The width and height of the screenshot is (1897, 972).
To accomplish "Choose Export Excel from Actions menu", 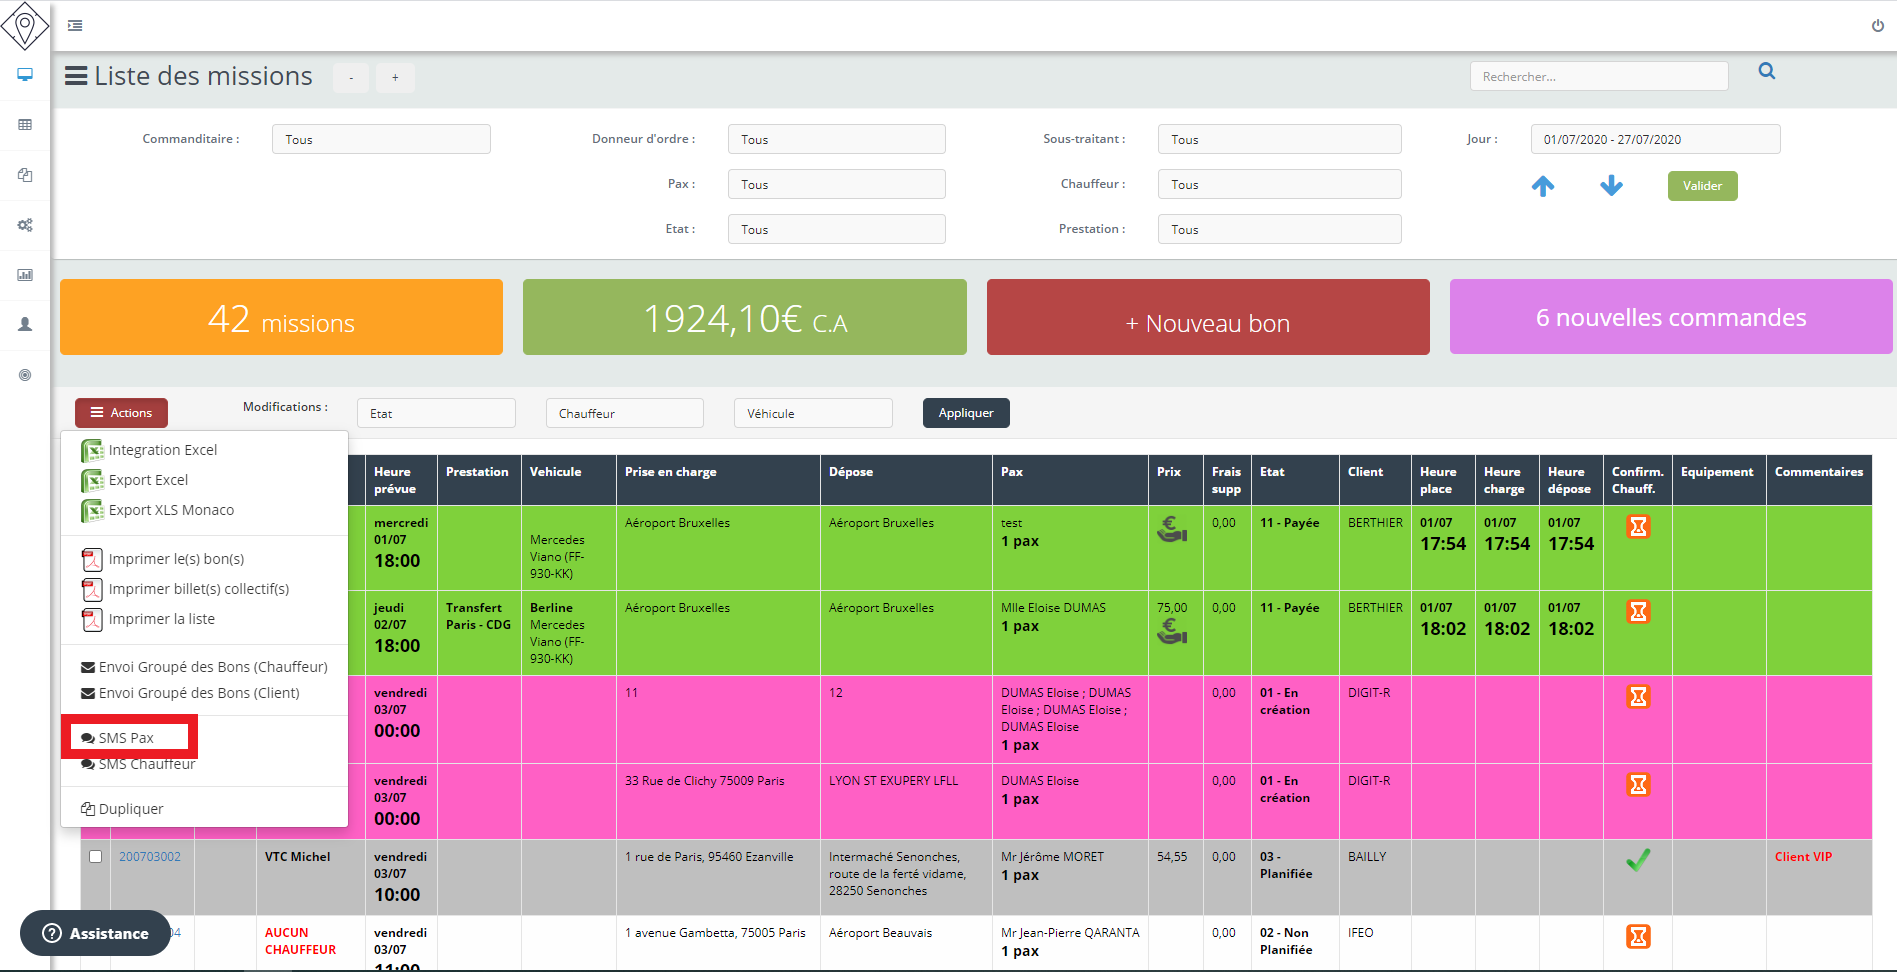I will [x=148, y=480].
